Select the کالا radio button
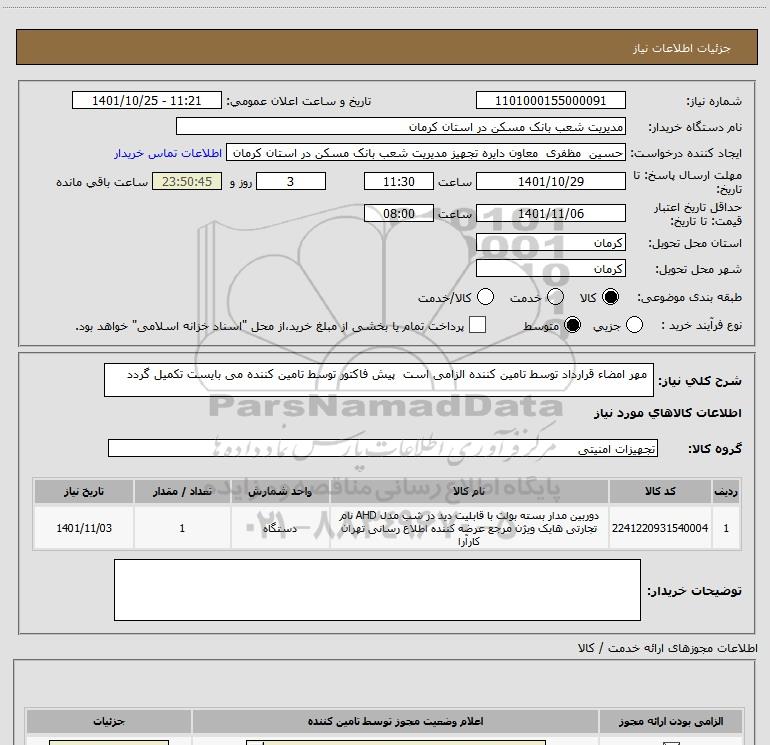The image size is (770, 745). 610,297
